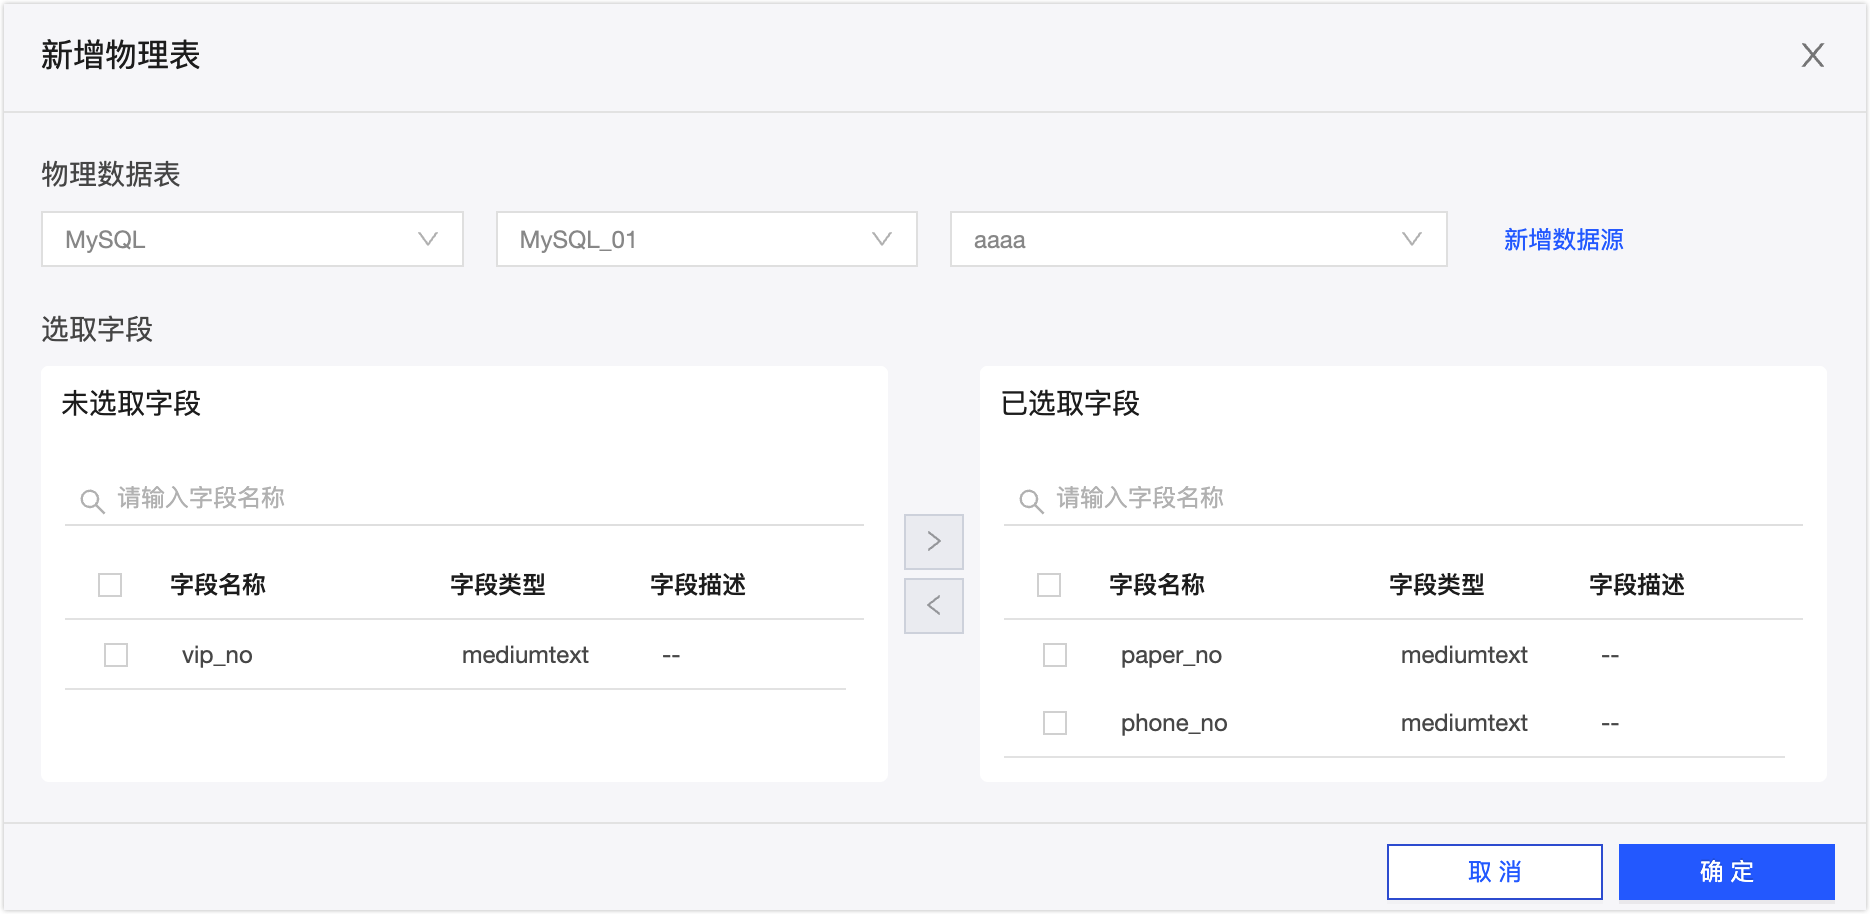Move selected fields back with the < arrow
The image size is (1870, 914).
point(934,605)
